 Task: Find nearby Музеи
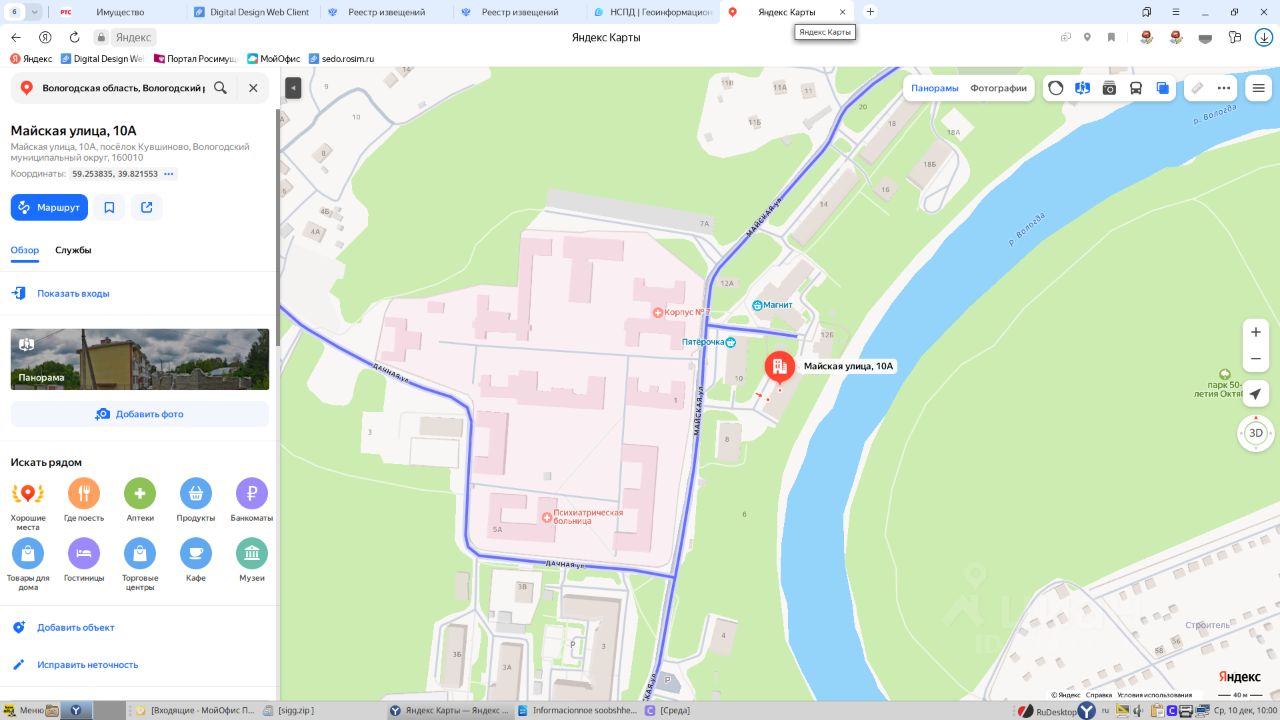[252, 561]
